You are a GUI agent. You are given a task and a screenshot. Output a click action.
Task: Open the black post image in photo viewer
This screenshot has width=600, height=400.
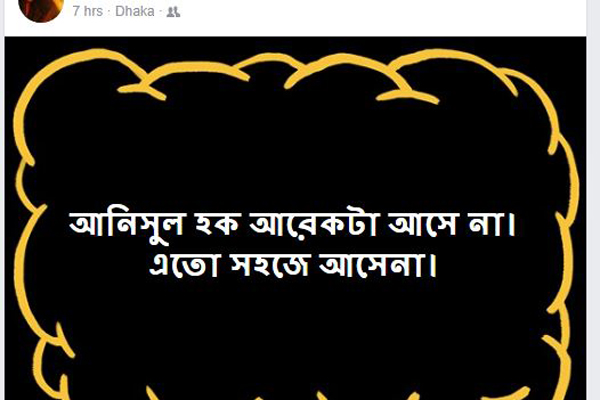295,218
